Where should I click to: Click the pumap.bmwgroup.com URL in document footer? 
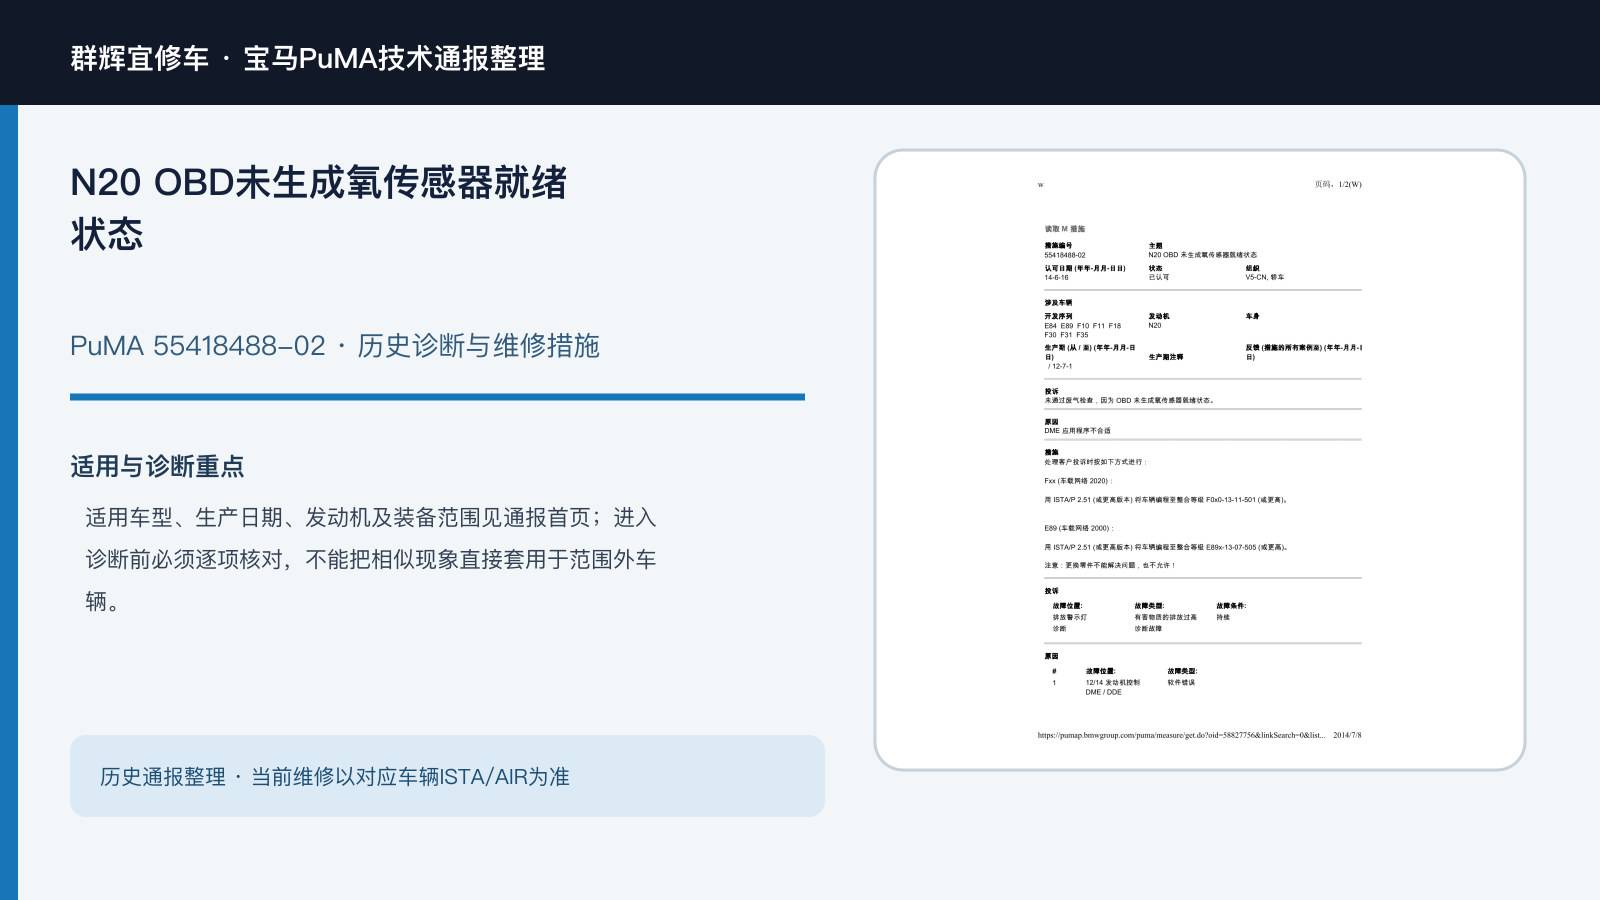[x=1181, y=735]
